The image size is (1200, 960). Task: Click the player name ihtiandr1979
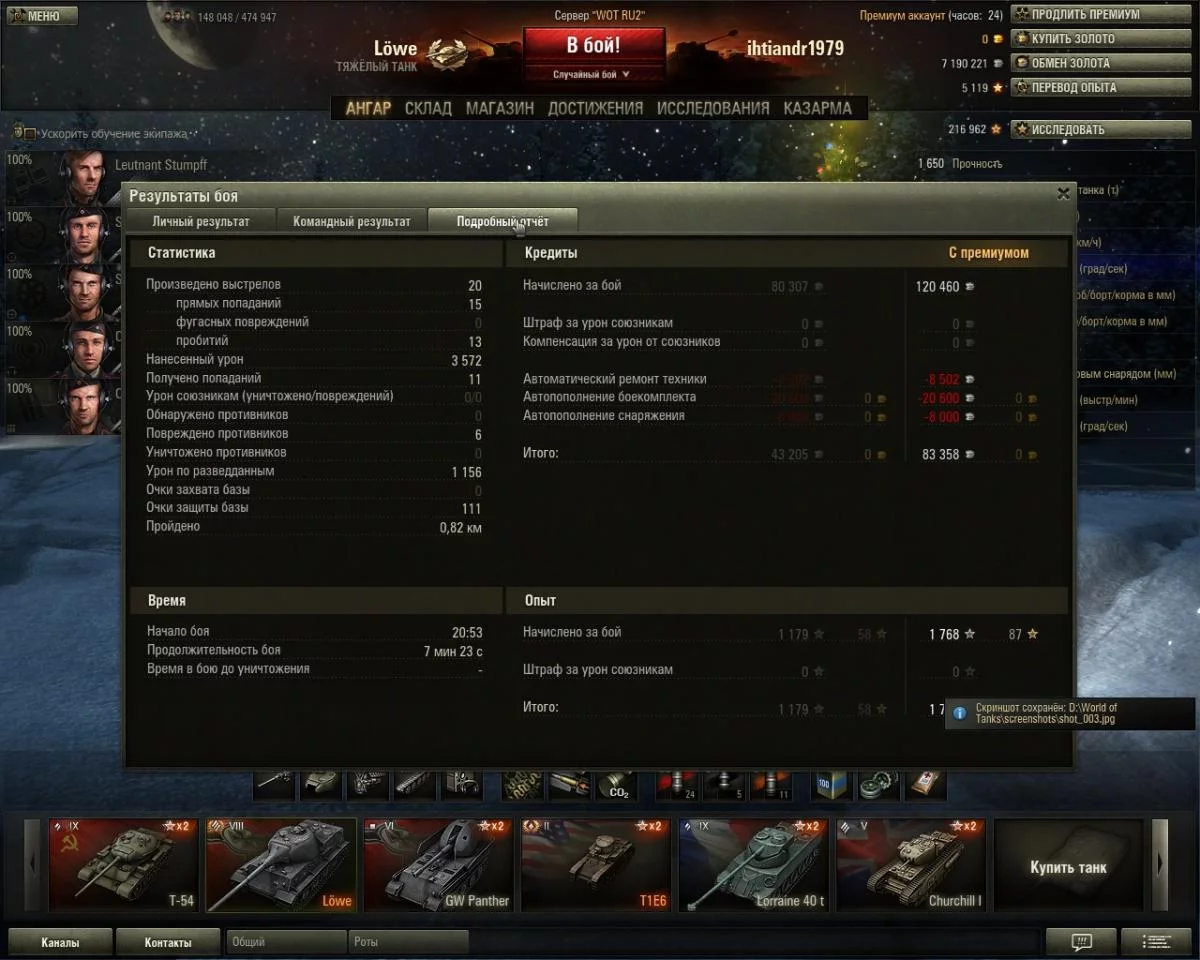[x=795, y=48]
